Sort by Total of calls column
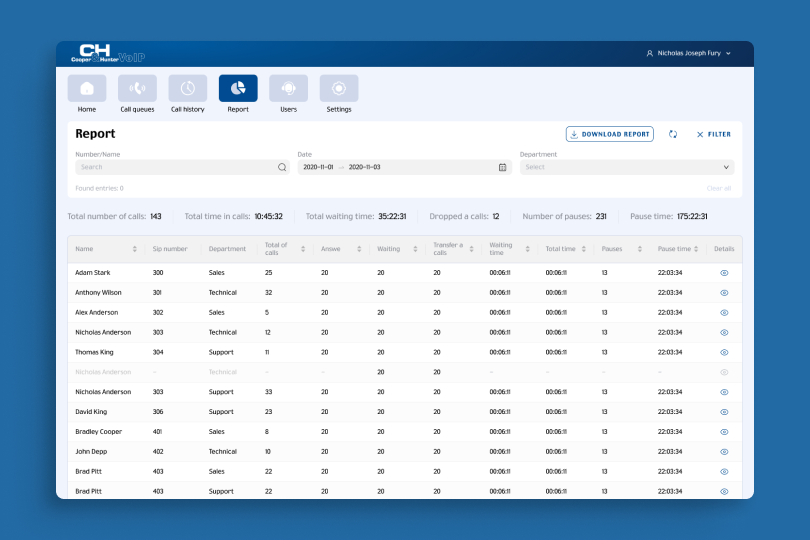The width and height of the screenshot is (810, 540). (303, 249)
